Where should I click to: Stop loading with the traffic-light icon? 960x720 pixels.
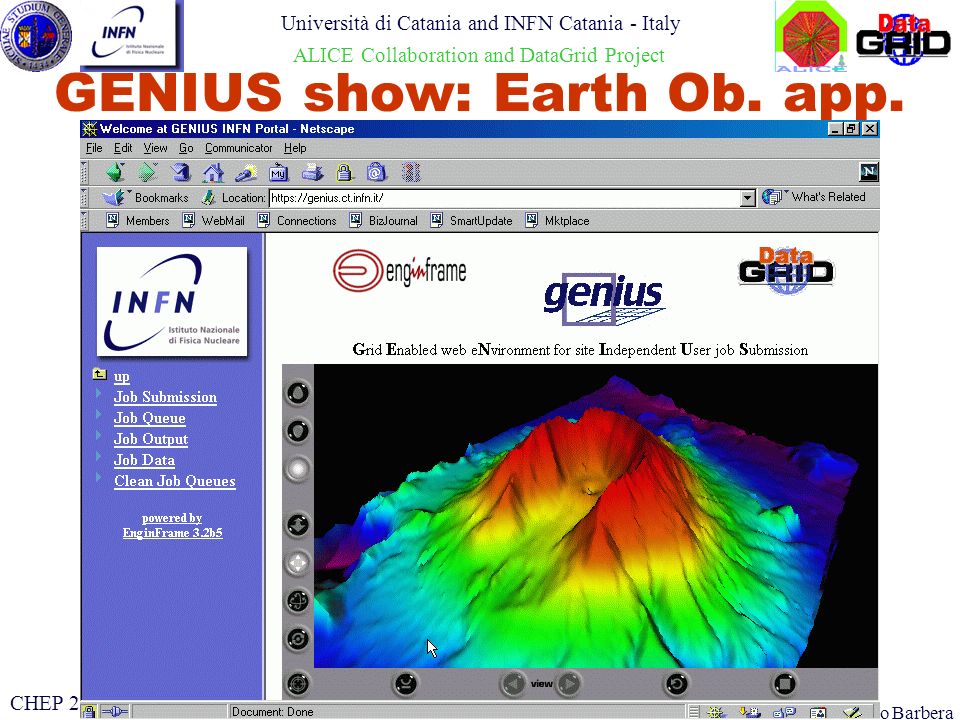coord(411,173)
